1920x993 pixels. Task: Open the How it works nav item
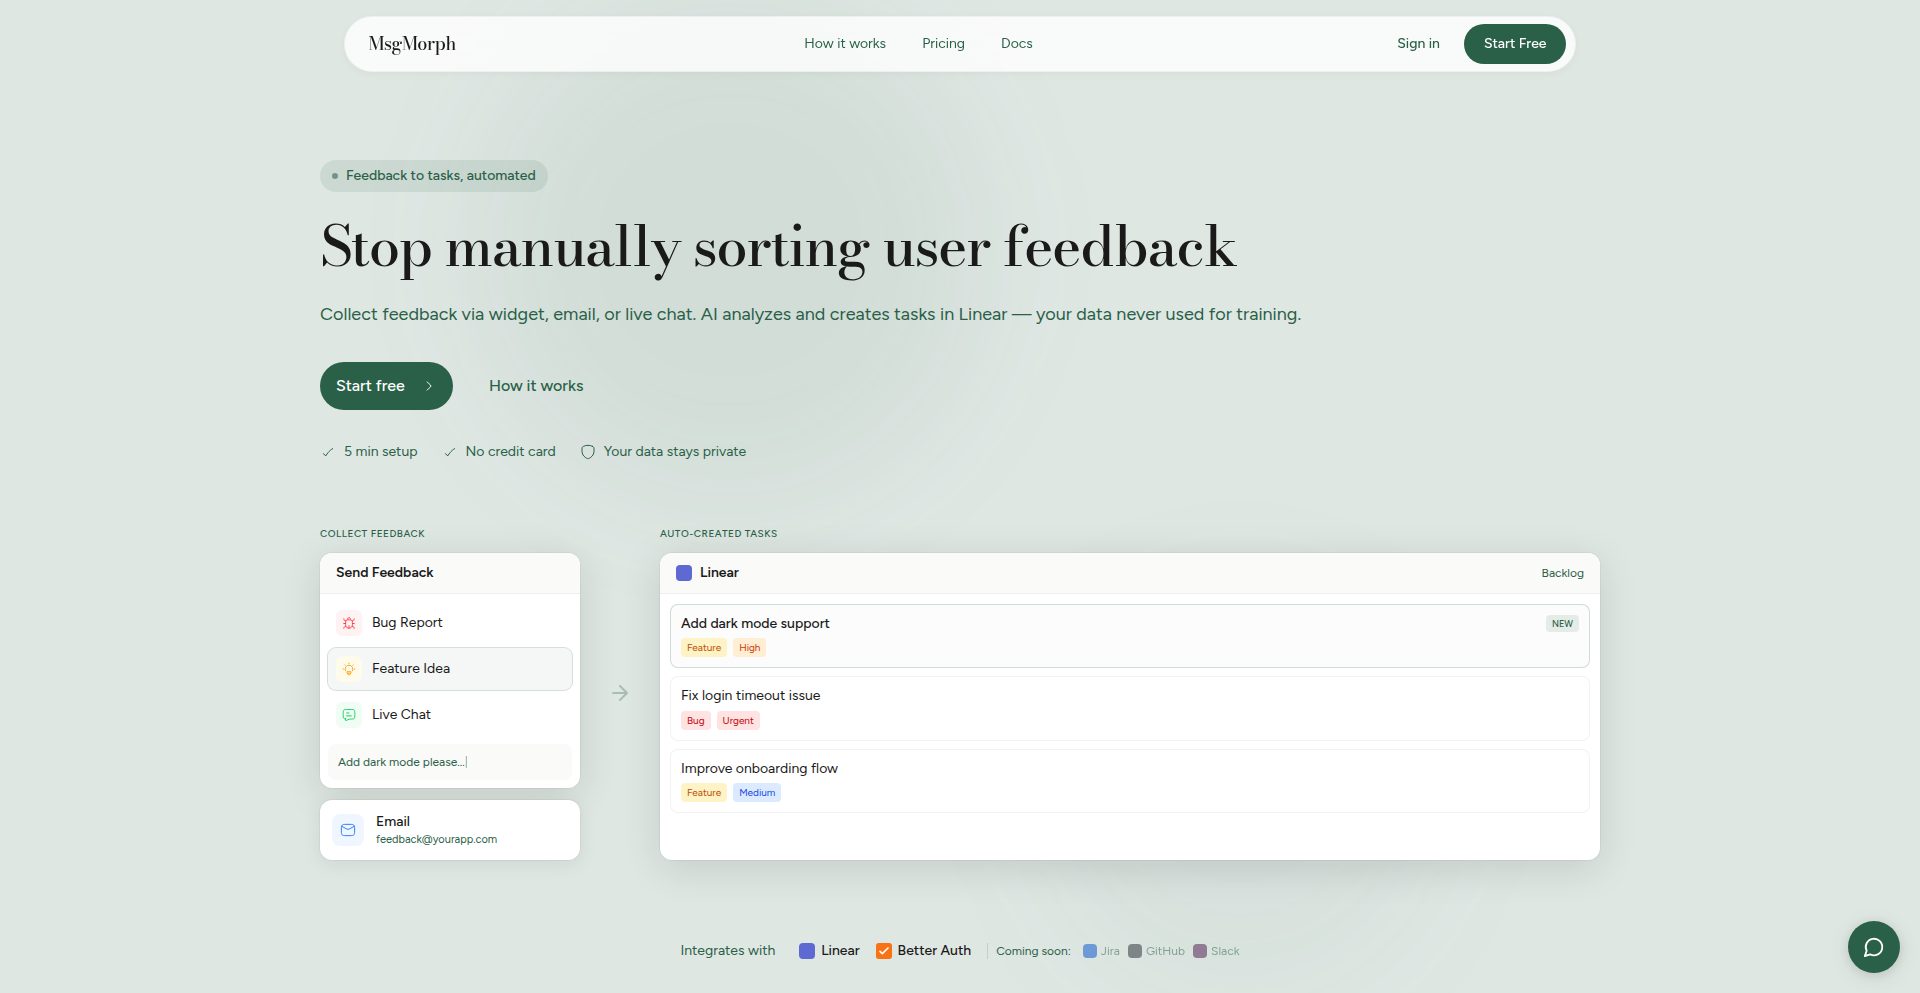coord(845,44)
